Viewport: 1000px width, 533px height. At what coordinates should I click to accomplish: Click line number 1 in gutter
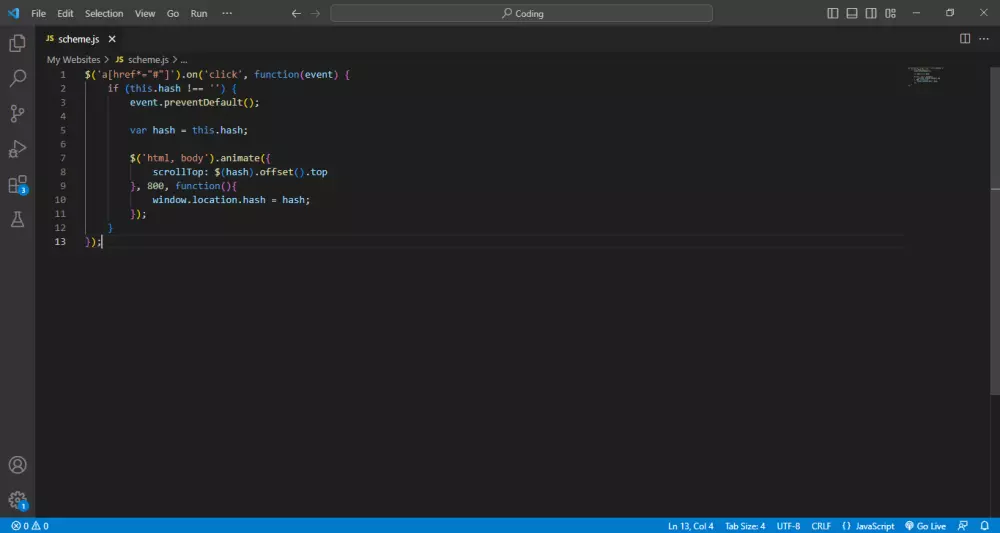tap(62, 75)
